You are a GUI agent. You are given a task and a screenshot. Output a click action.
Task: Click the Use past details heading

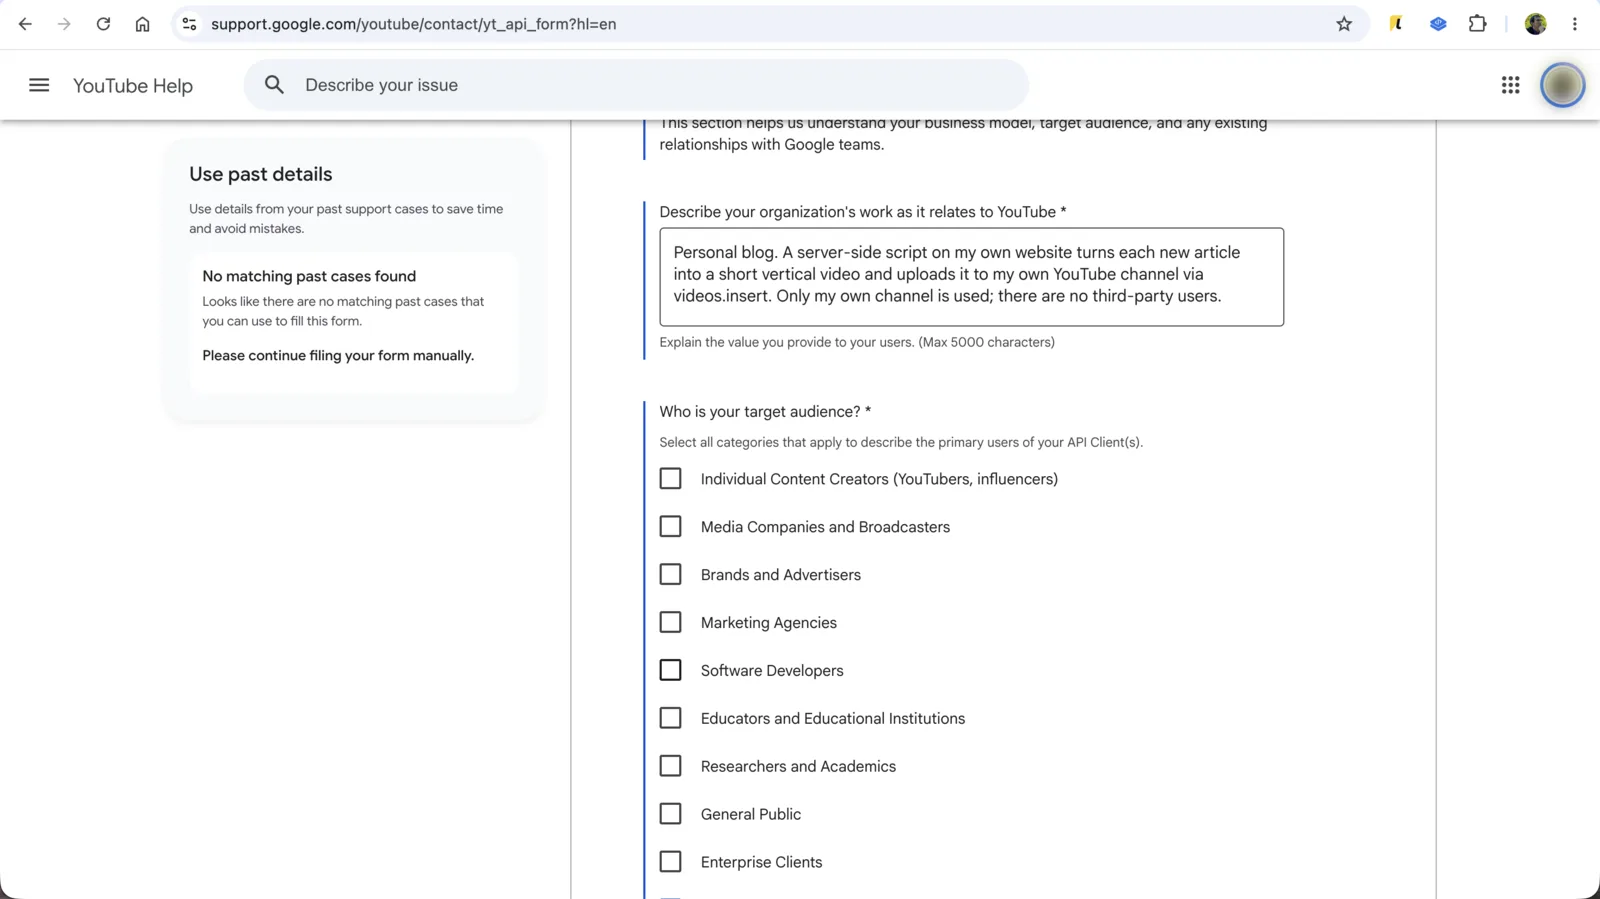261,174
